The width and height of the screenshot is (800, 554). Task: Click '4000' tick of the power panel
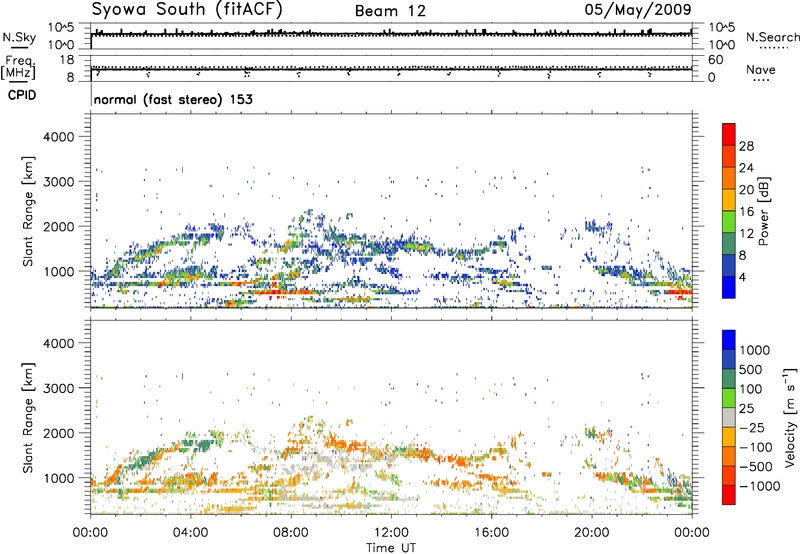click(58, 137)
